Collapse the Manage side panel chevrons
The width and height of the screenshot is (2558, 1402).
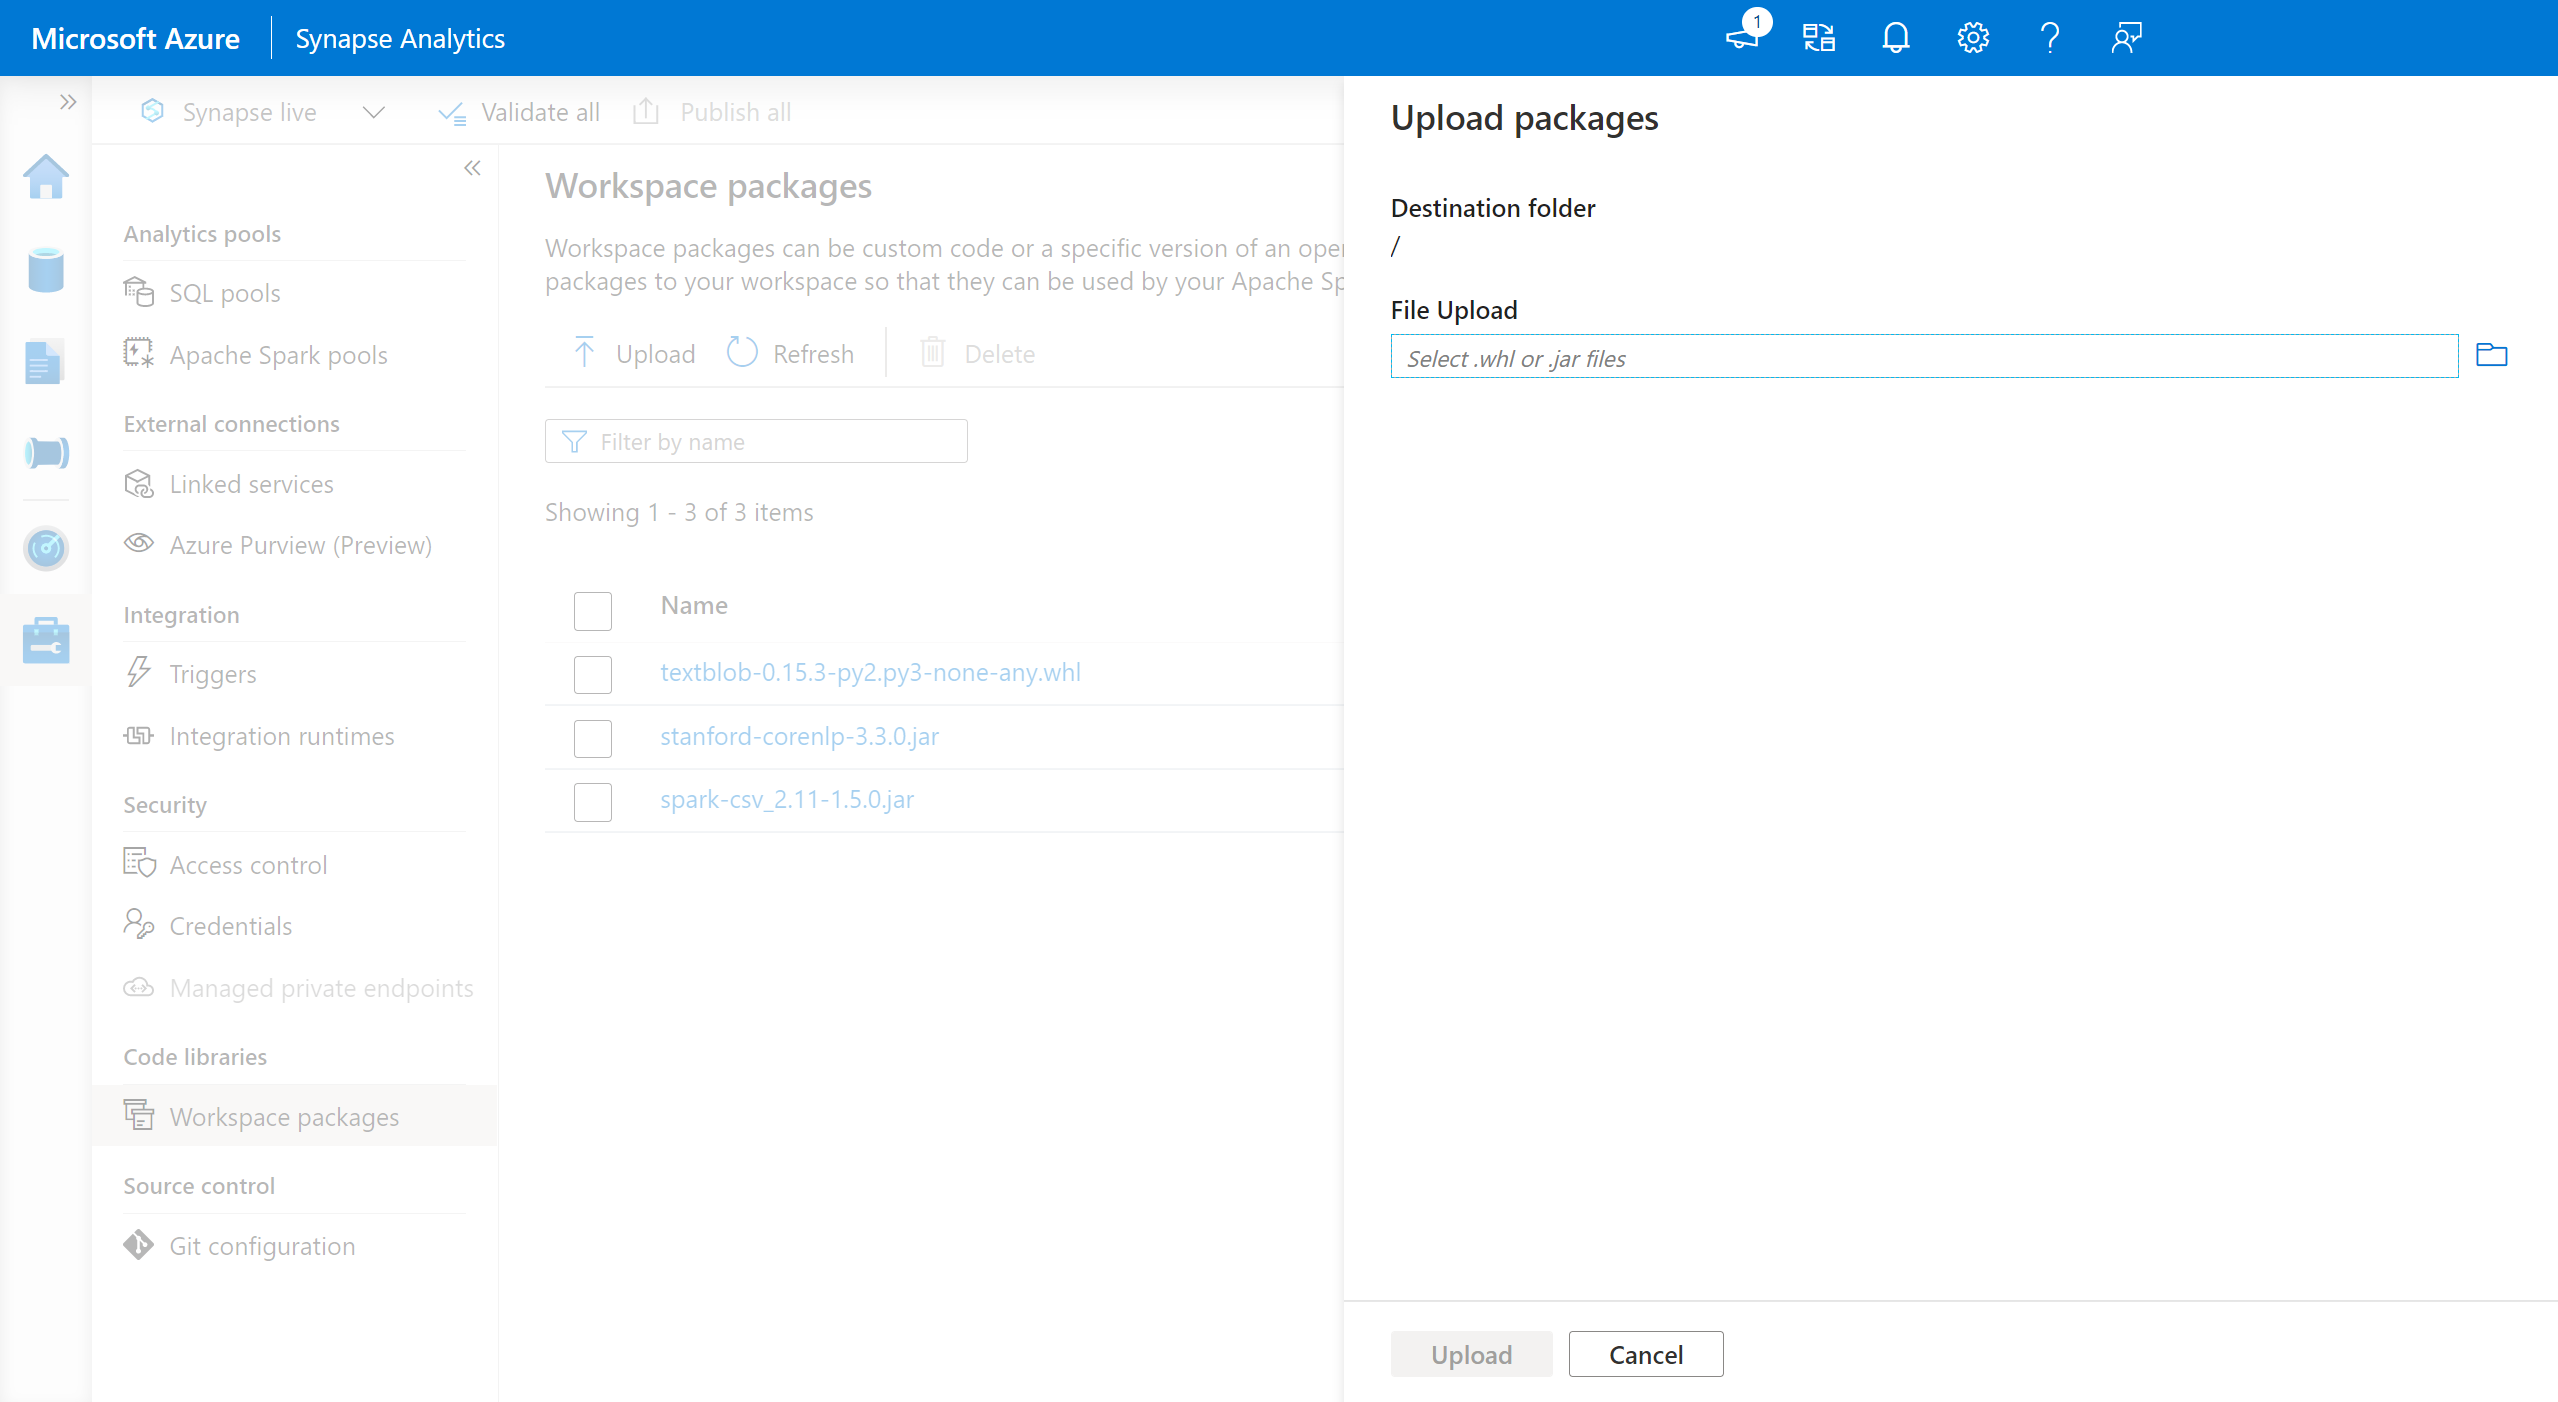pyautogui.click(x=472, y=168)
